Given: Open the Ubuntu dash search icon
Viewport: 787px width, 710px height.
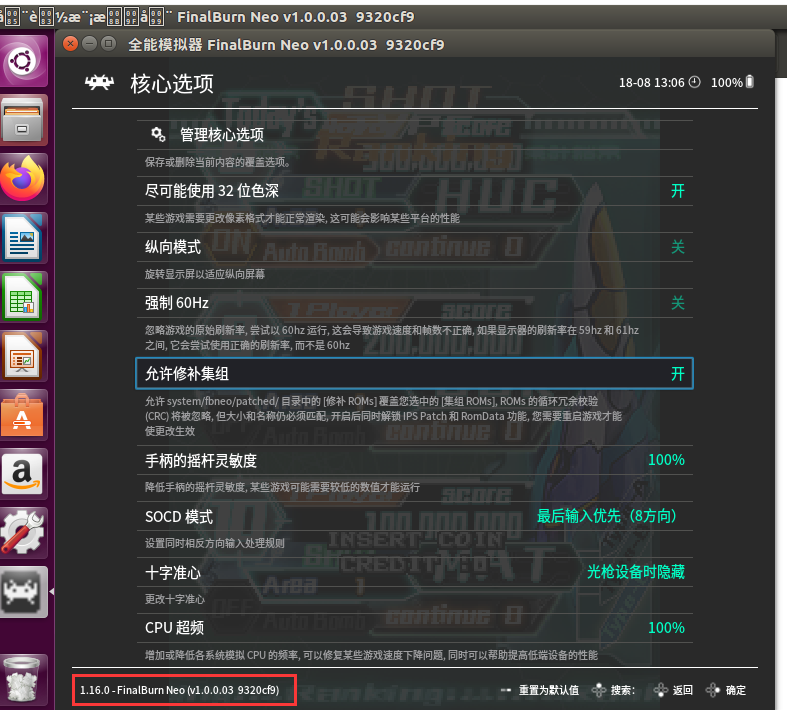Looking at the screenshot, I should coord(22,61).
